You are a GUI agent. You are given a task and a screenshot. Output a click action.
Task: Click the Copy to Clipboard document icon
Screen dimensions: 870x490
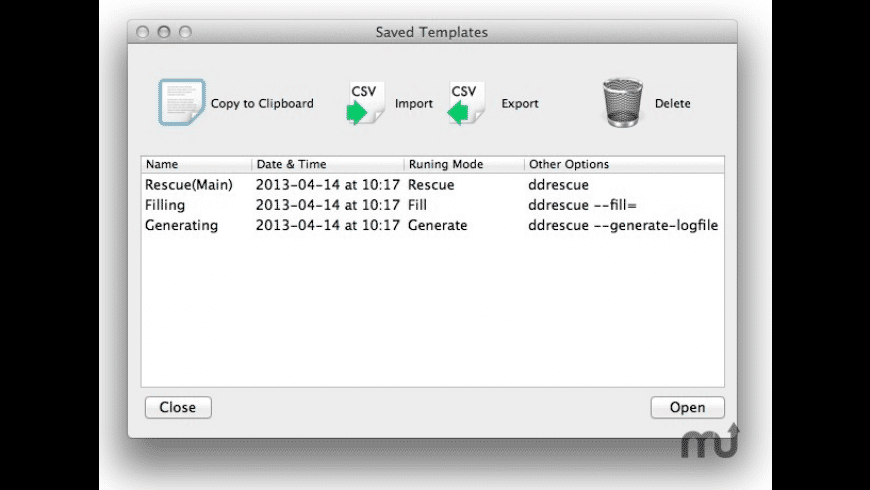coord(182,102)
